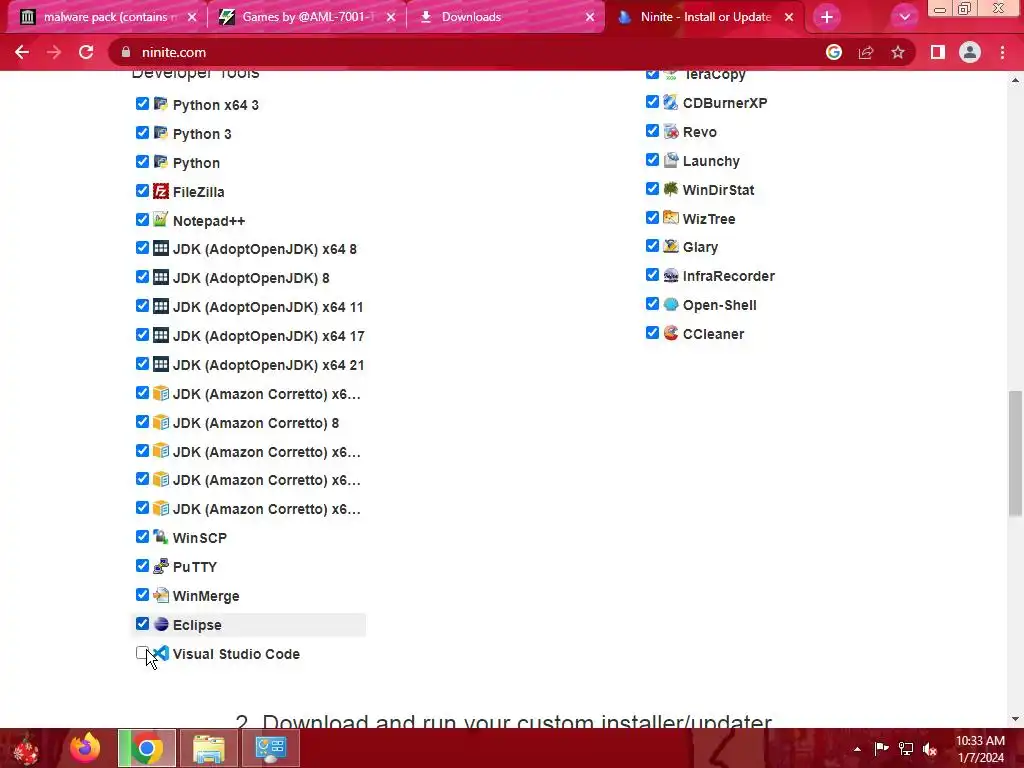Uncheck the FileZilla checkbox
This screenshot has height=768, width=1024.
pos(142,191)
